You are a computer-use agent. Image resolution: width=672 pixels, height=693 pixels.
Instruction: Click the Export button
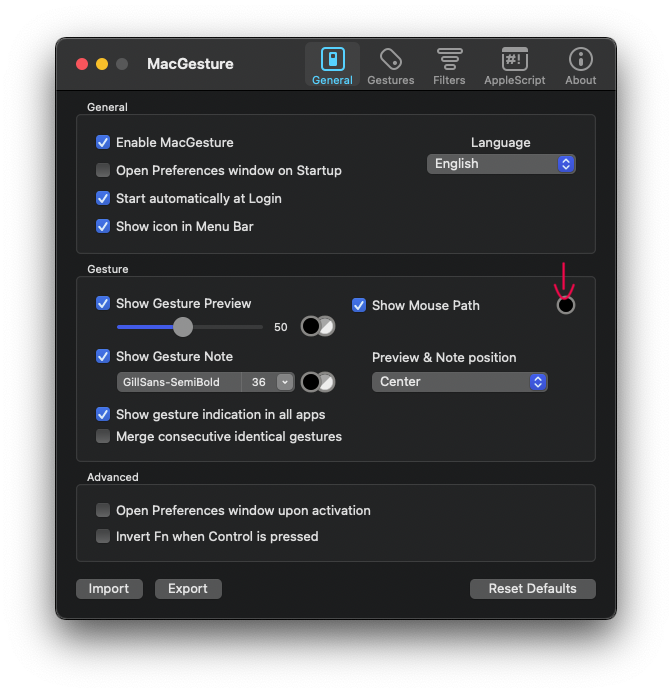click(188, 589)
